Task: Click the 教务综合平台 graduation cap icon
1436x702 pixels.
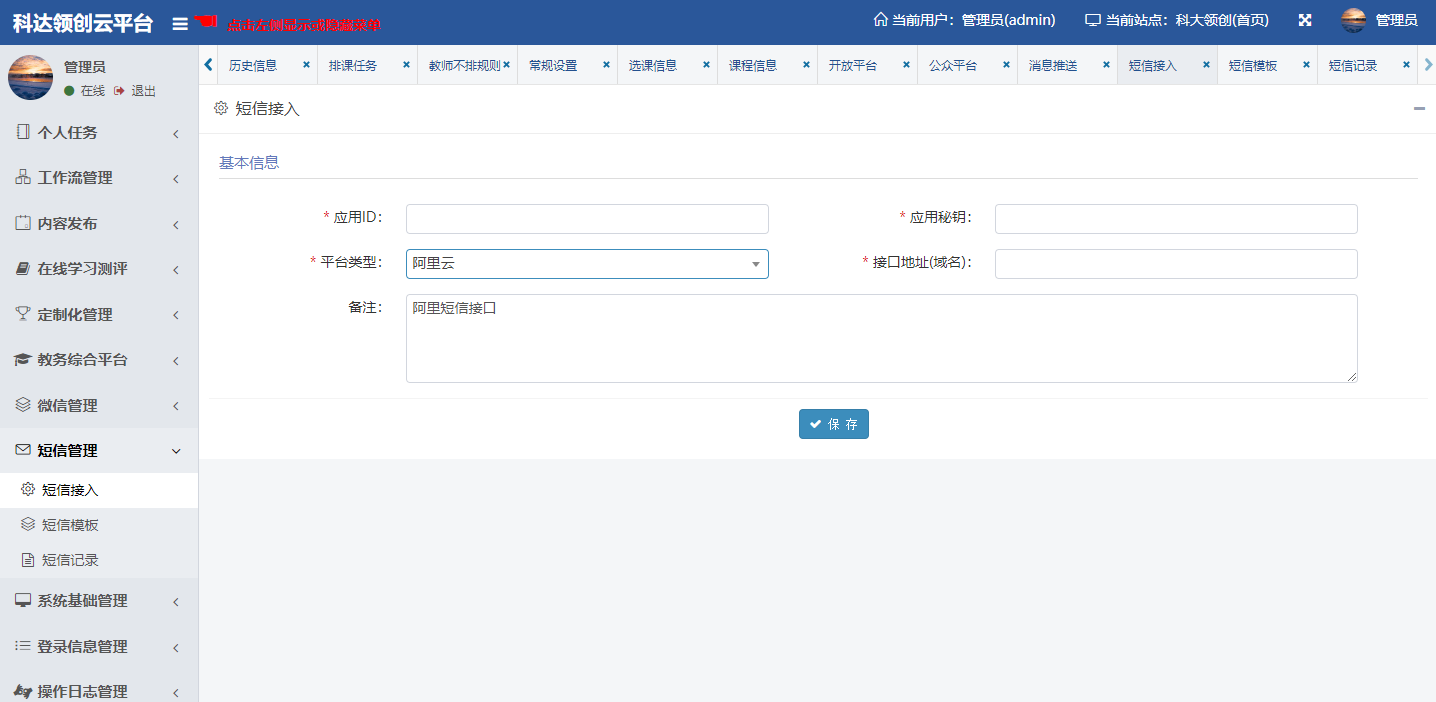Action: 23,359
